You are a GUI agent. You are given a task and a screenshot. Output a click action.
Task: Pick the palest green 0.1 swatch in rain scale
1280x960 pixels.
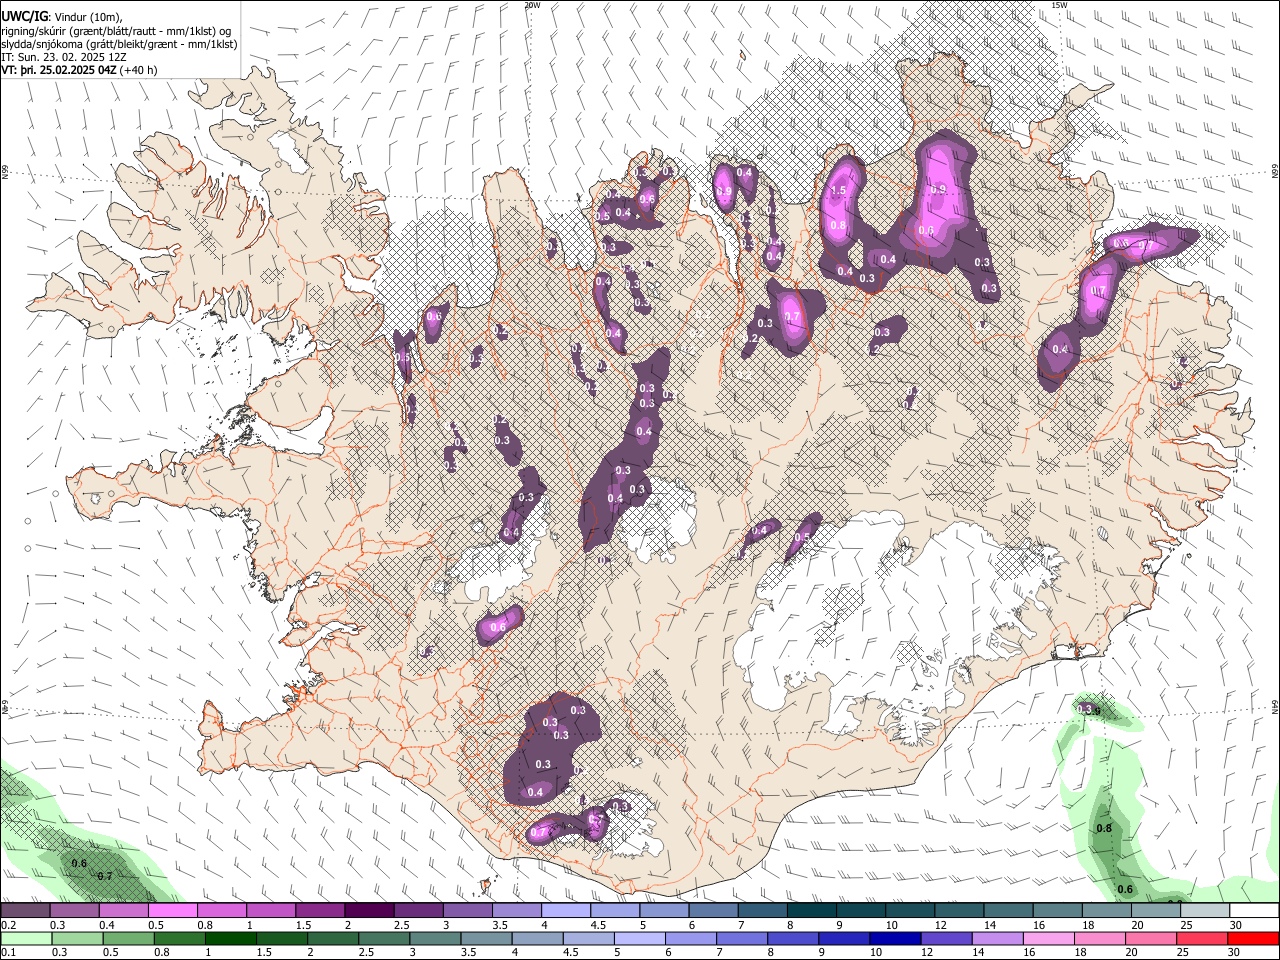[x=25, y=939]
